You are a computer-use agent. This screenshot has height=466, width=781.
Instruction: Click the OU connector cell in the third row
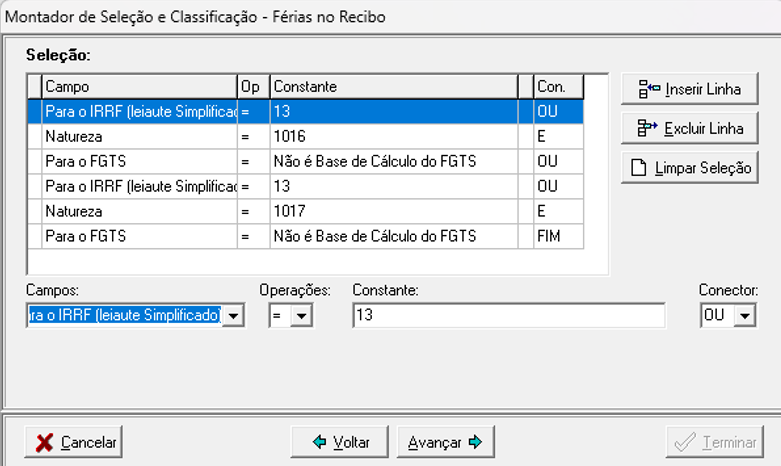click(558, 161)
